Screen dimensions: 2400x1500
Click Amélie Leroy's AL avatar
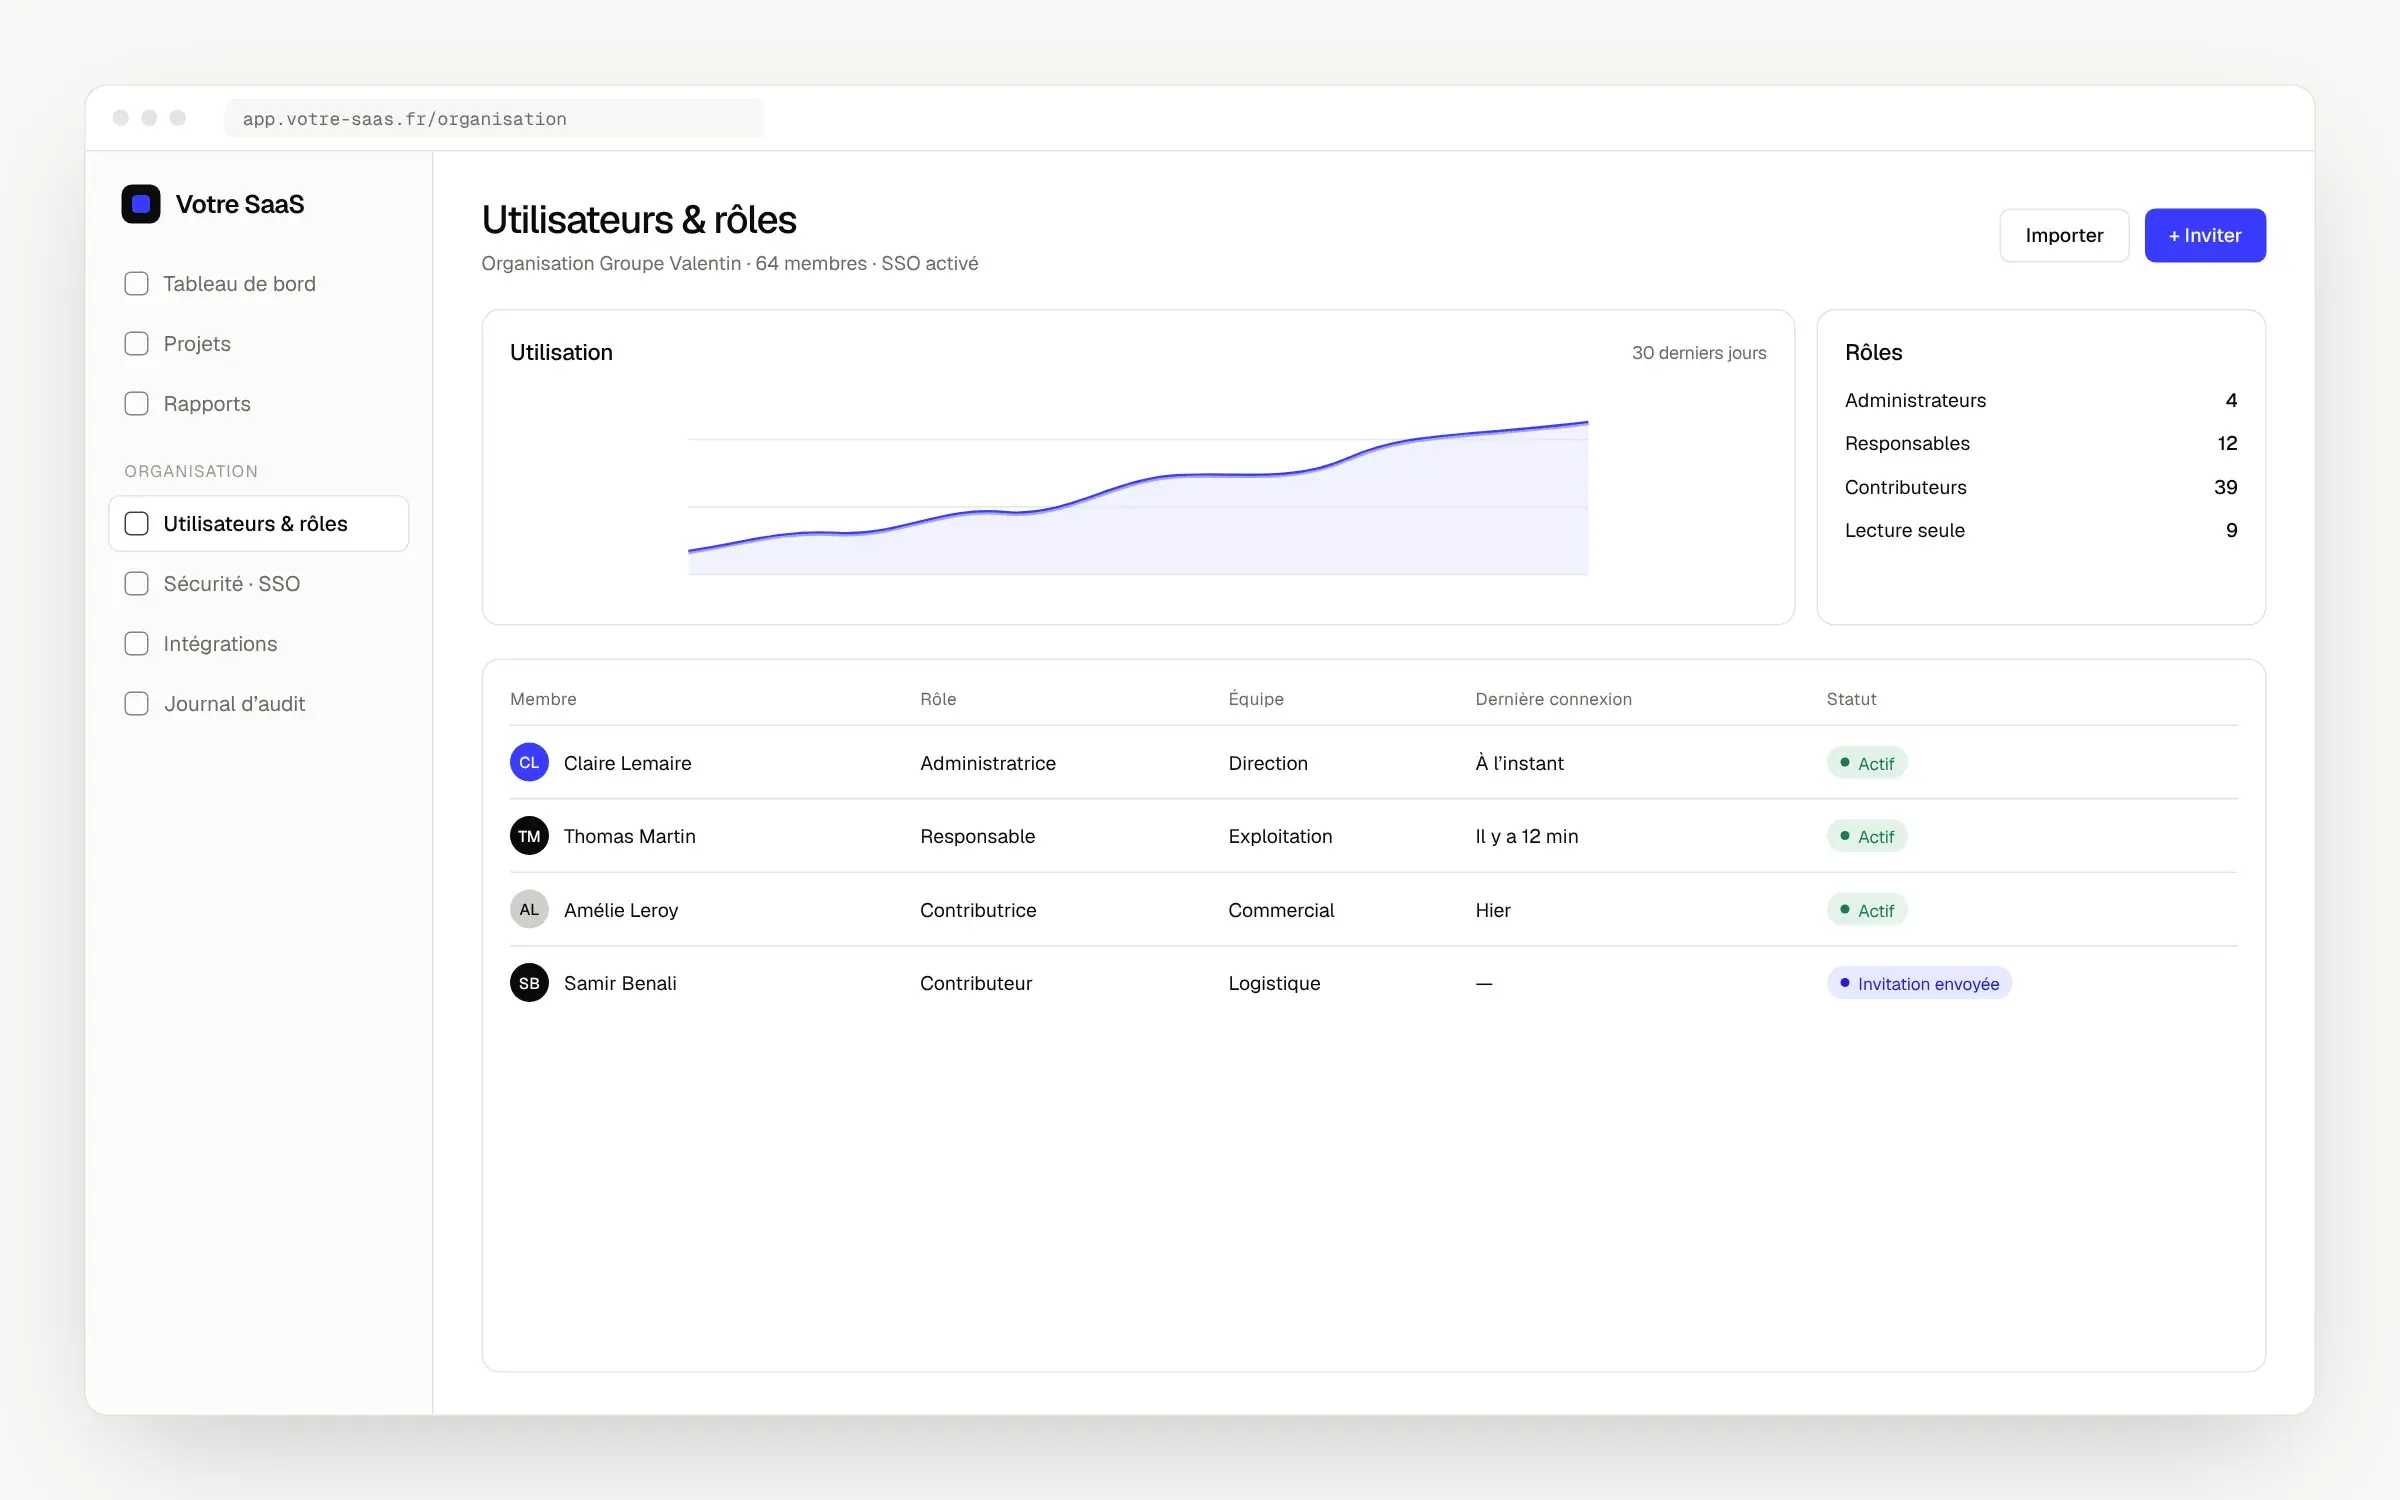point(529,910)
